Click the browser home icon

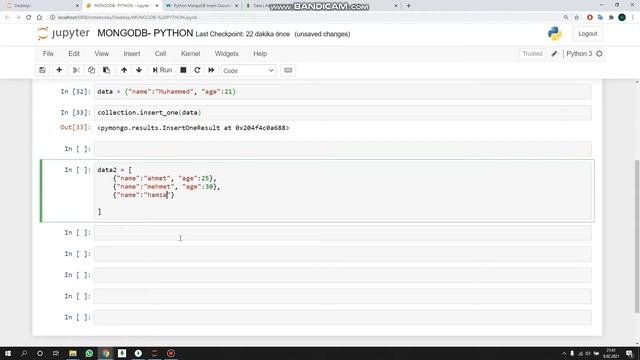[x=39, y=17]
